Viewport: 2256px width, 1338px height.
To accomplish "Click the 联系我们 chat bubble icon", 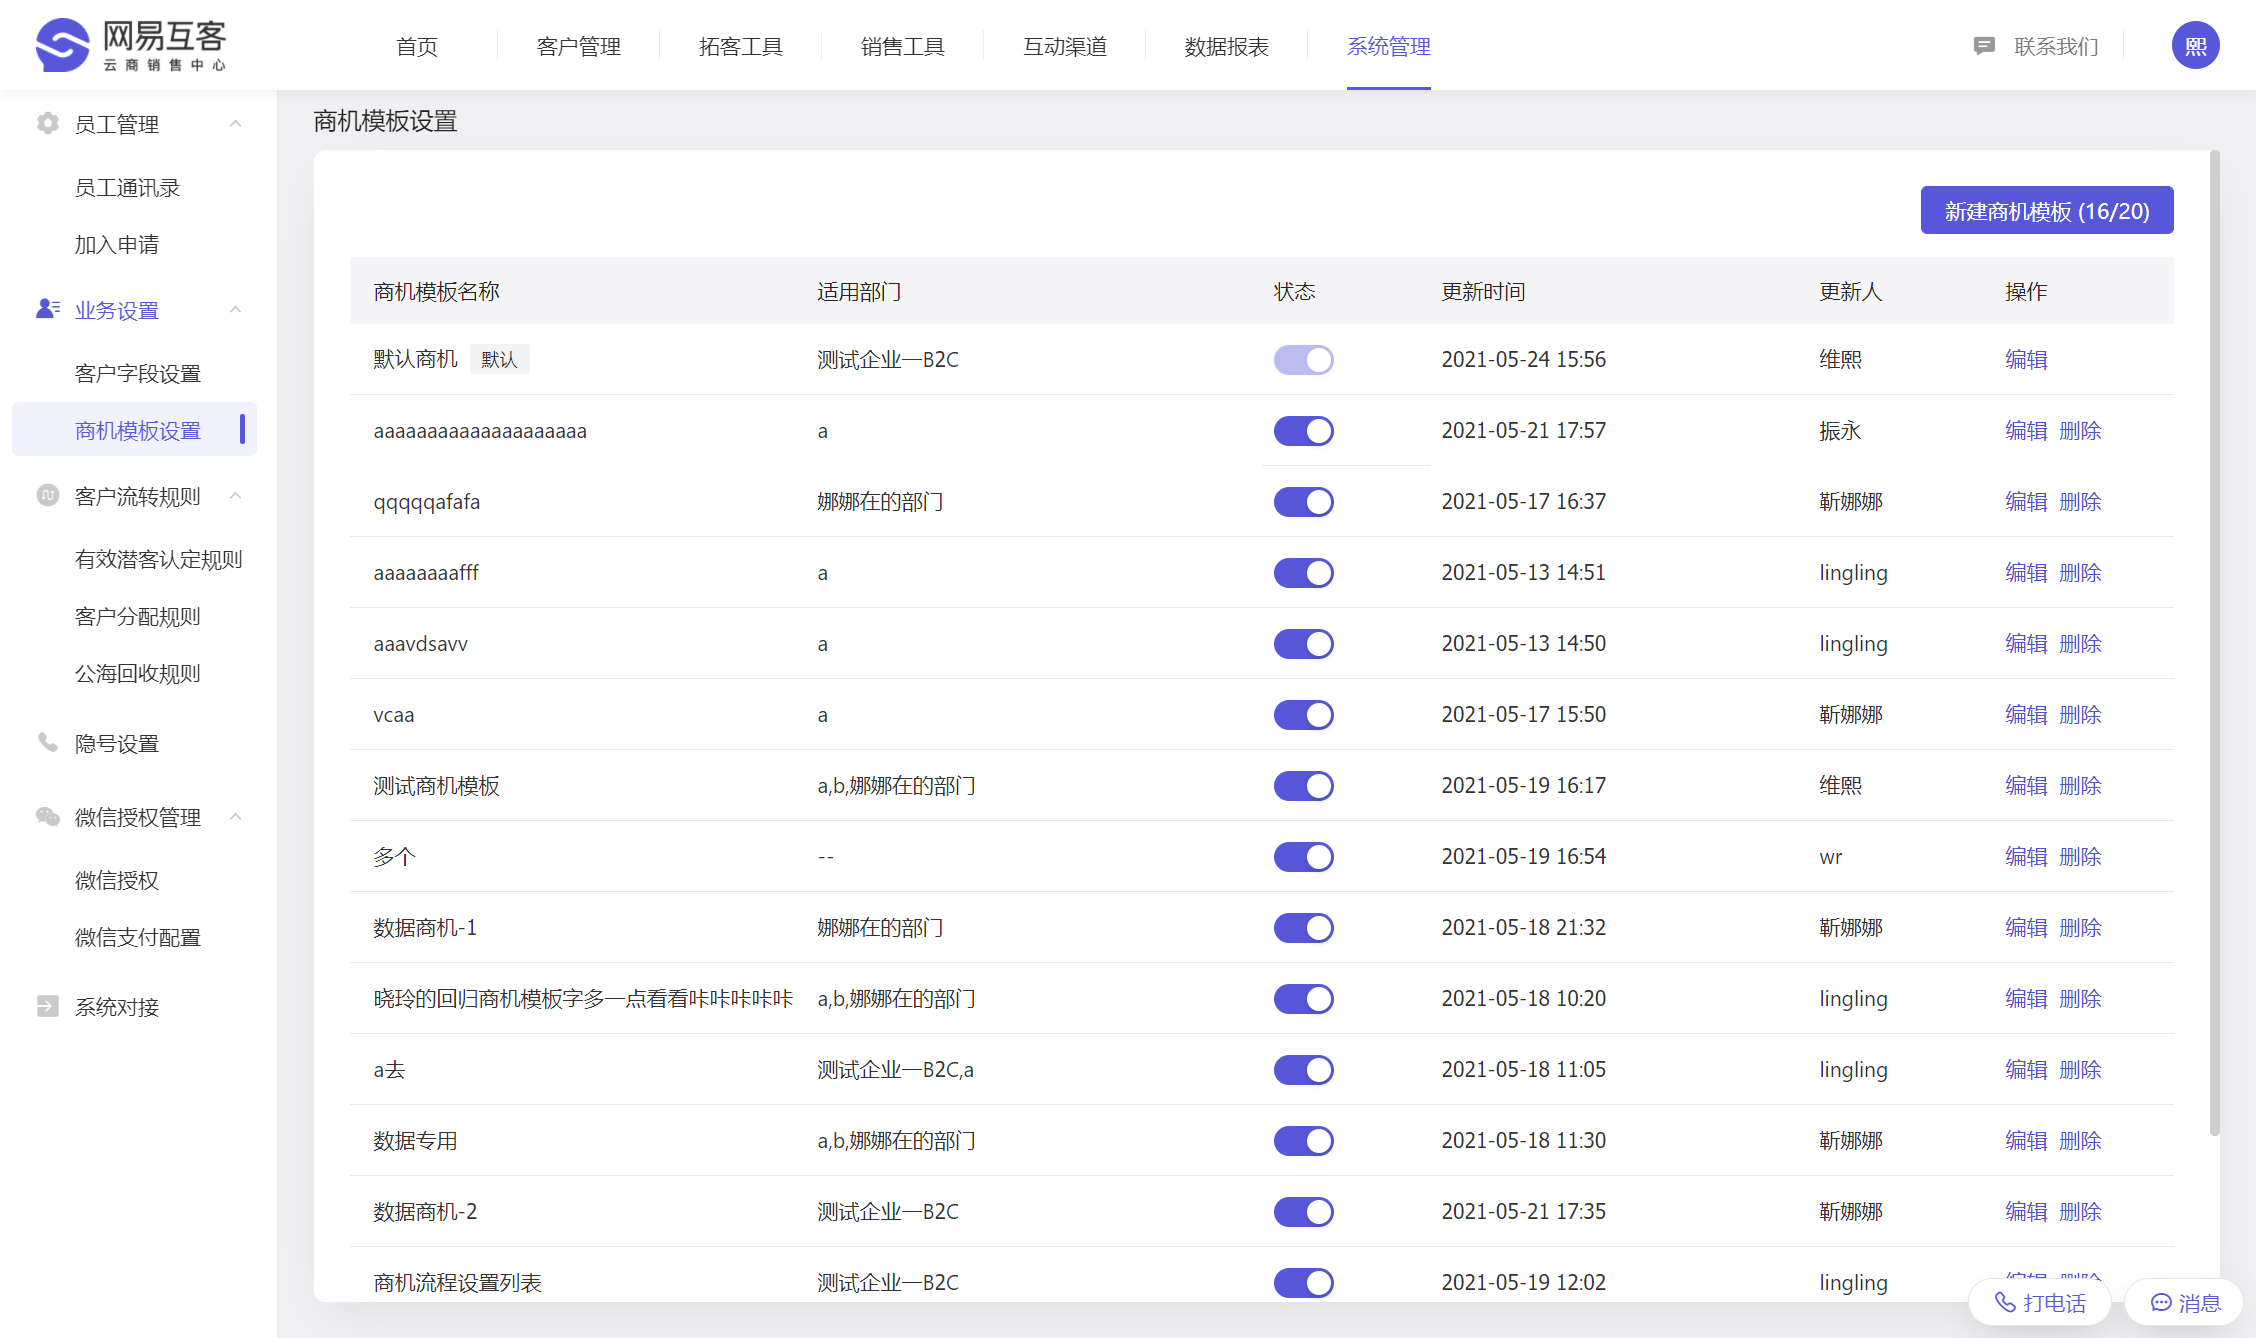I will tap(1984, 46).
